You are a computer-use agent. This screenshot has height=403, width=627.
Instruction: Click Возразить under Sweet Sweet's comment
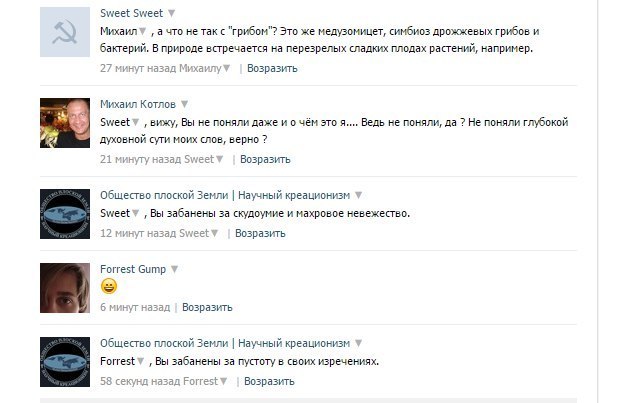click(x=272, y=69)
